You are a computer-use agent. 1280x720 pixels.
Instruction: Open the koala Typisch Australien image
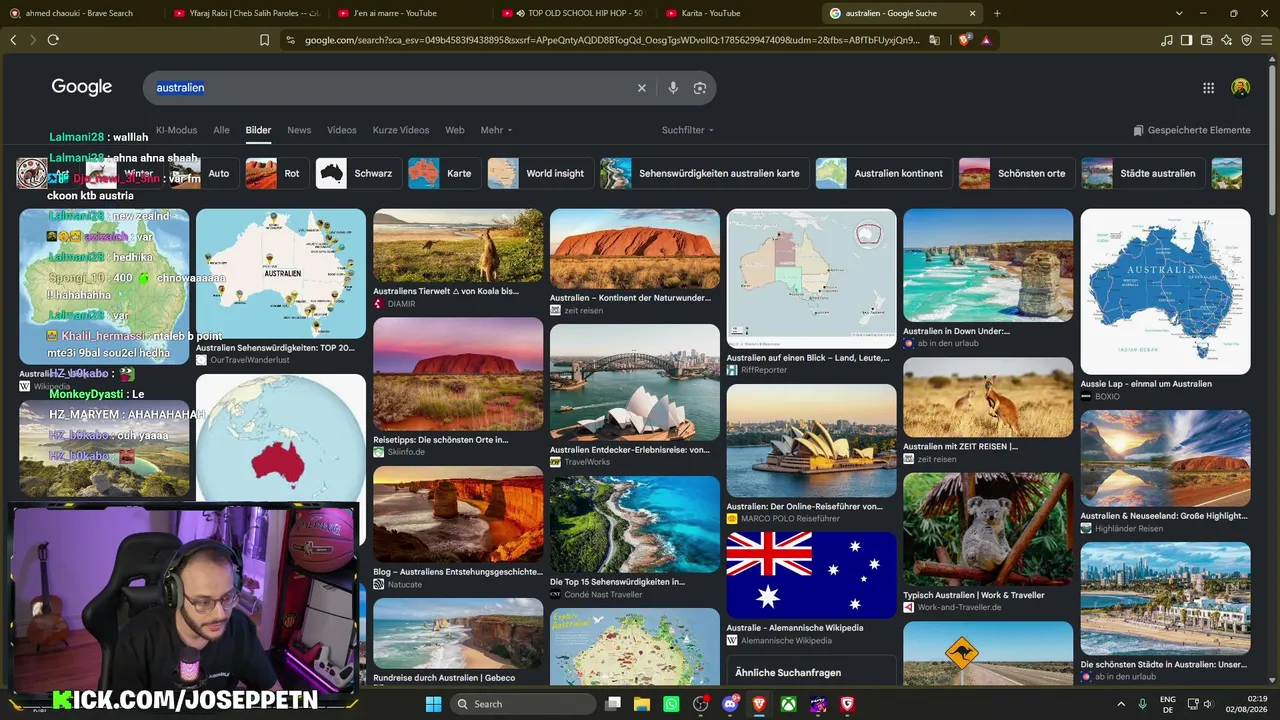click(988, 529)
